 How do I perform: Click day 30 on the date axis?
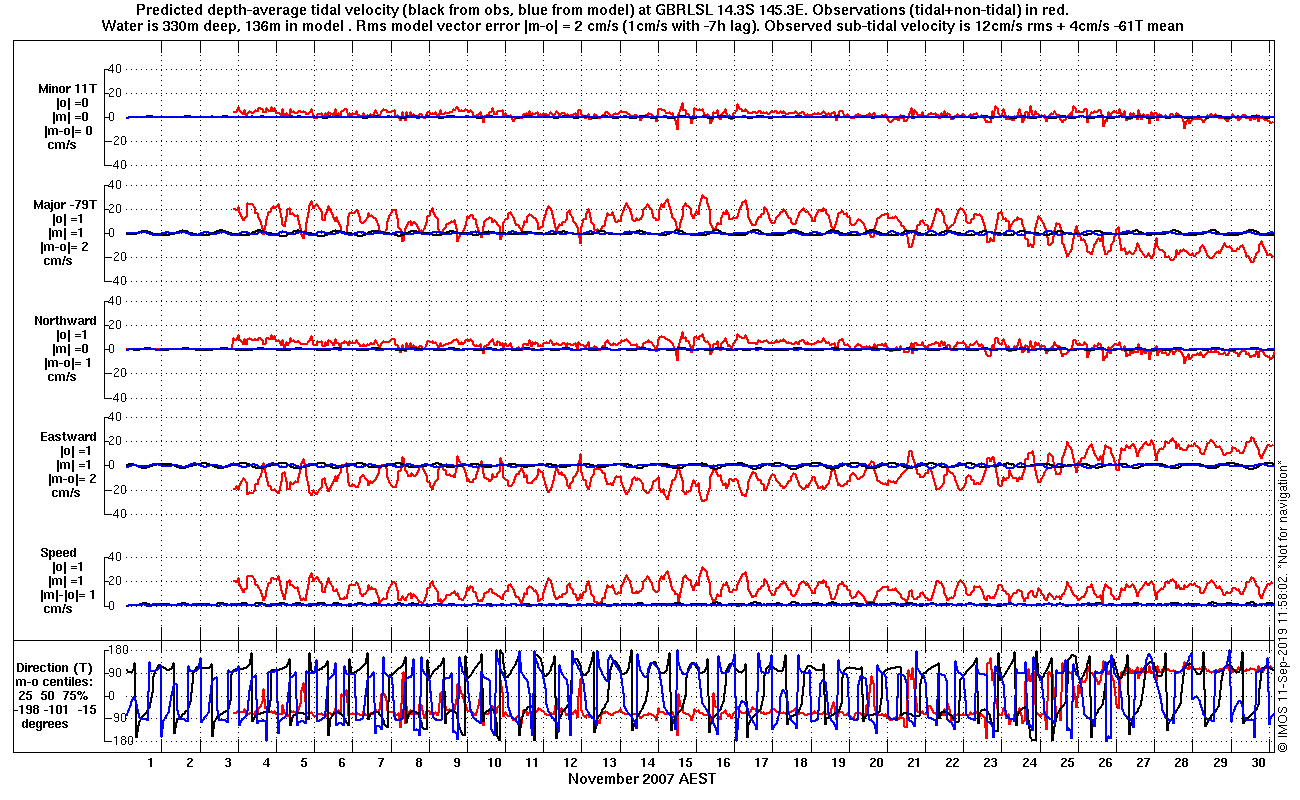[x=1258, y=763]
